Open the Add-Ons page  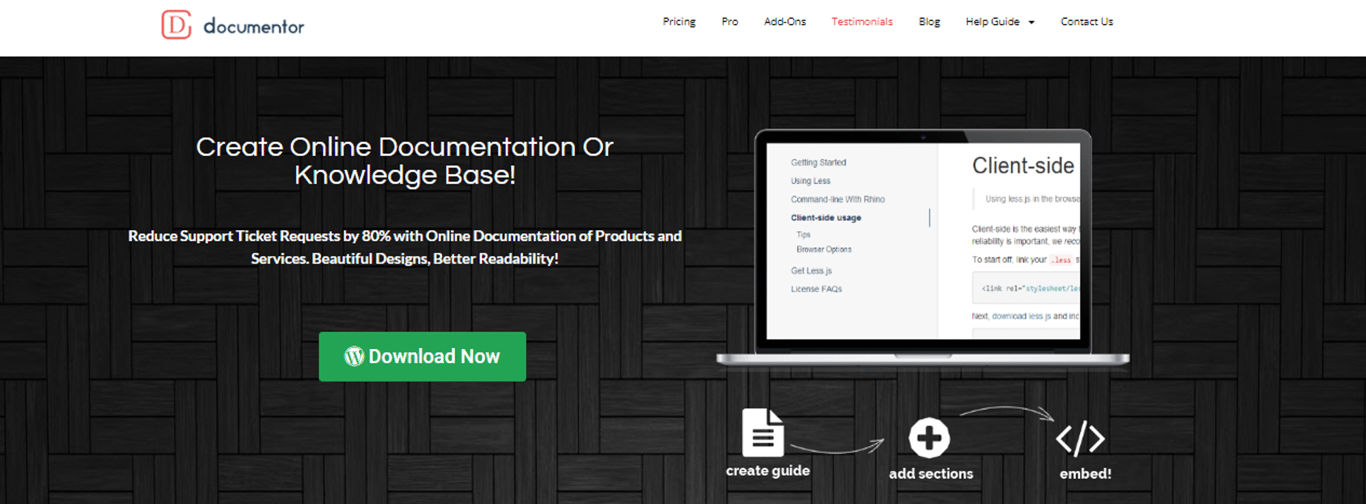[x=785, y=22]
